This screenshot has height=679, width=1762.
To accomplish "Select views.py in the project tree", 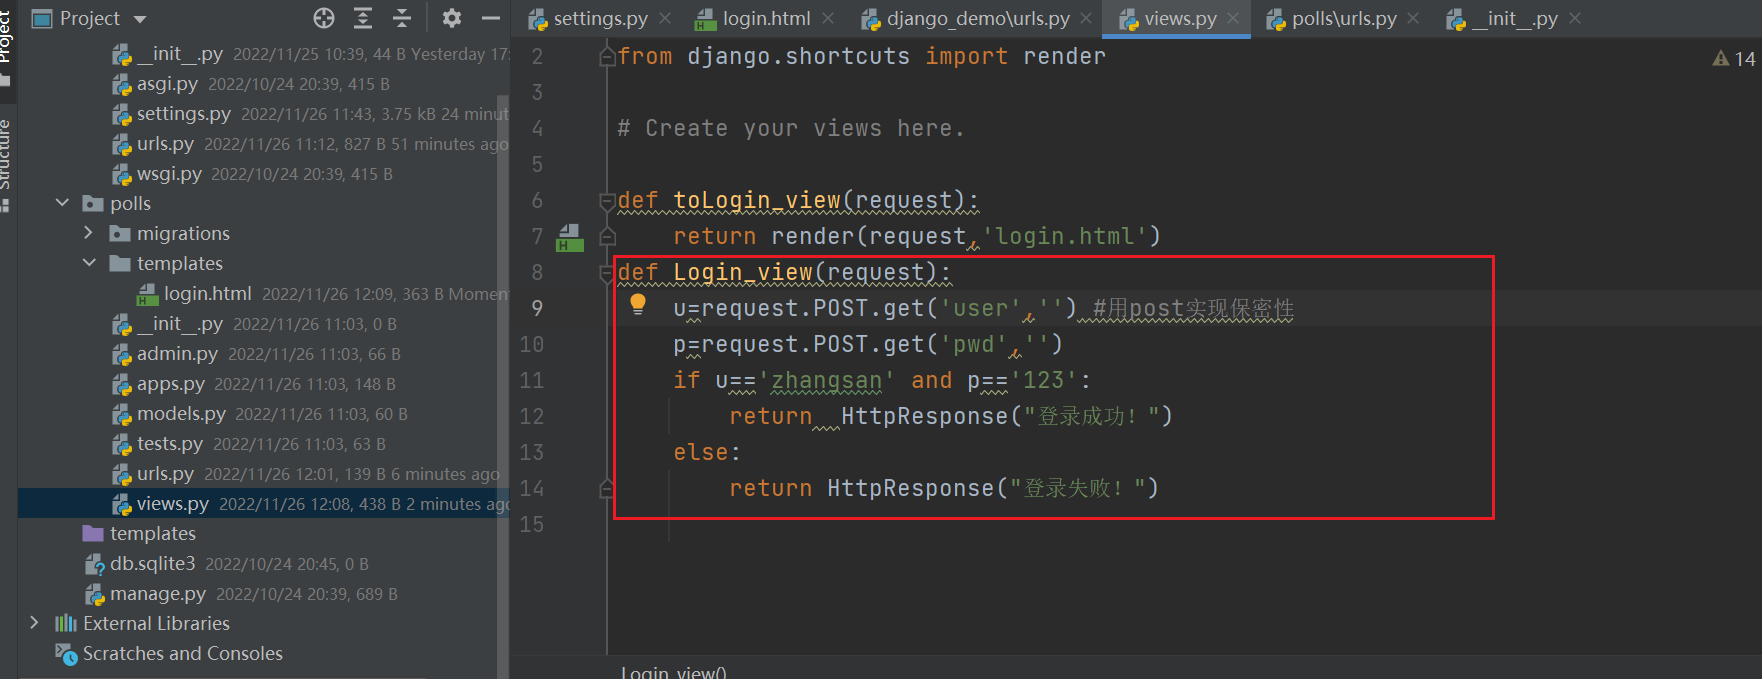I will click(173, 504).
